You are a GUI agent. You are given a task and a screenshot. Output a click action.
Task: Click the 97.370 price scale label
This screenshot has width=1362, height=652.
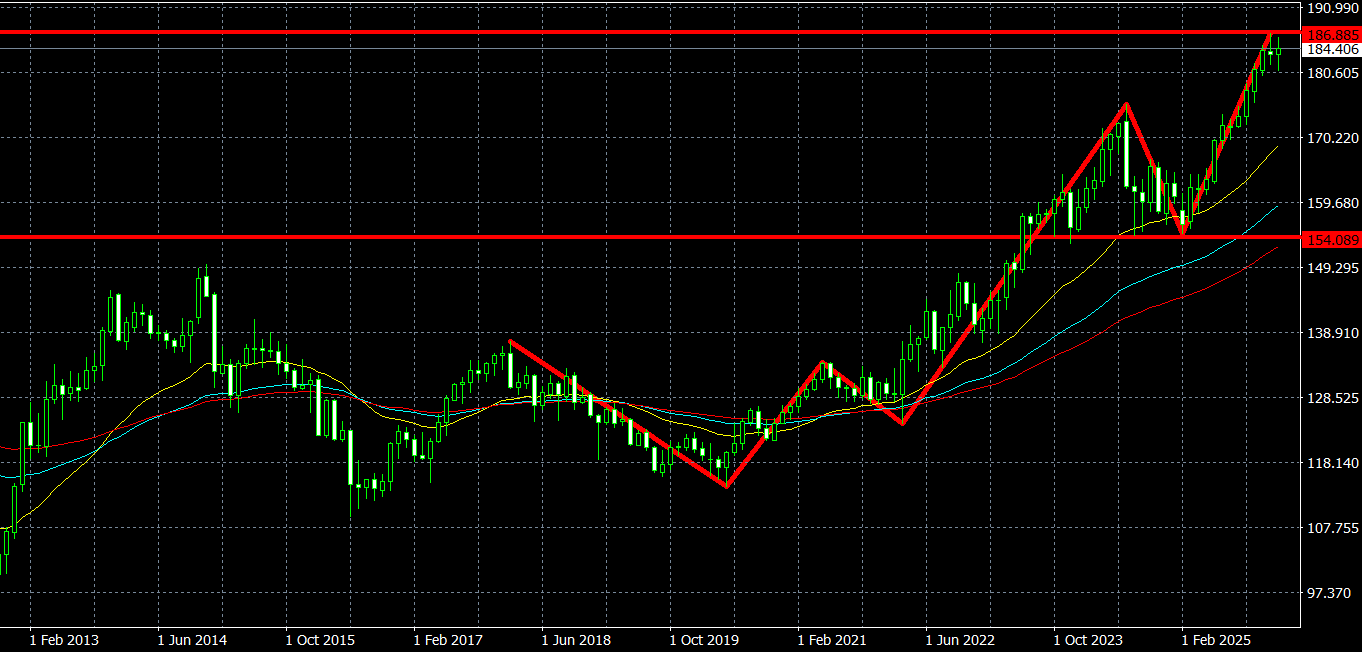(x=1331, y=593)
